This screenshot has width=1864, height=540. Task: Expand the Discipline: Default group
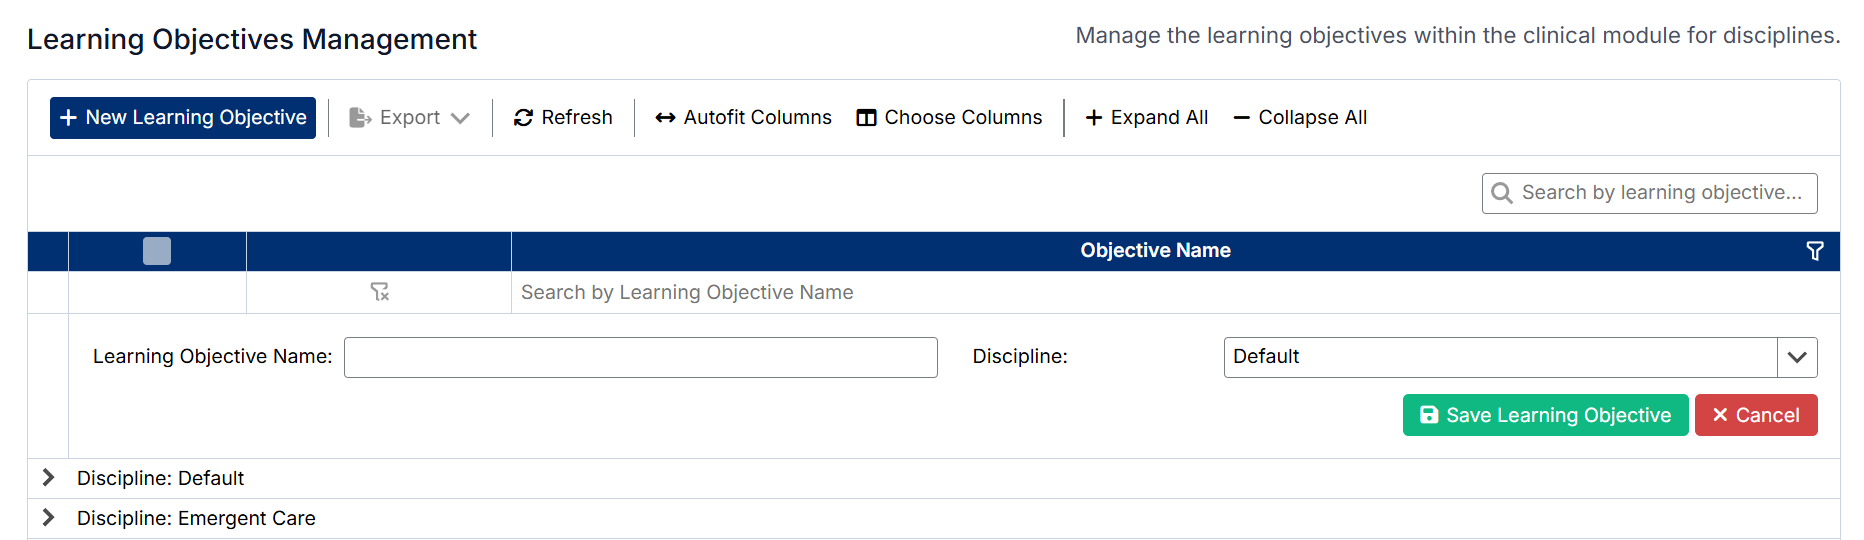[x=48, y=478]
